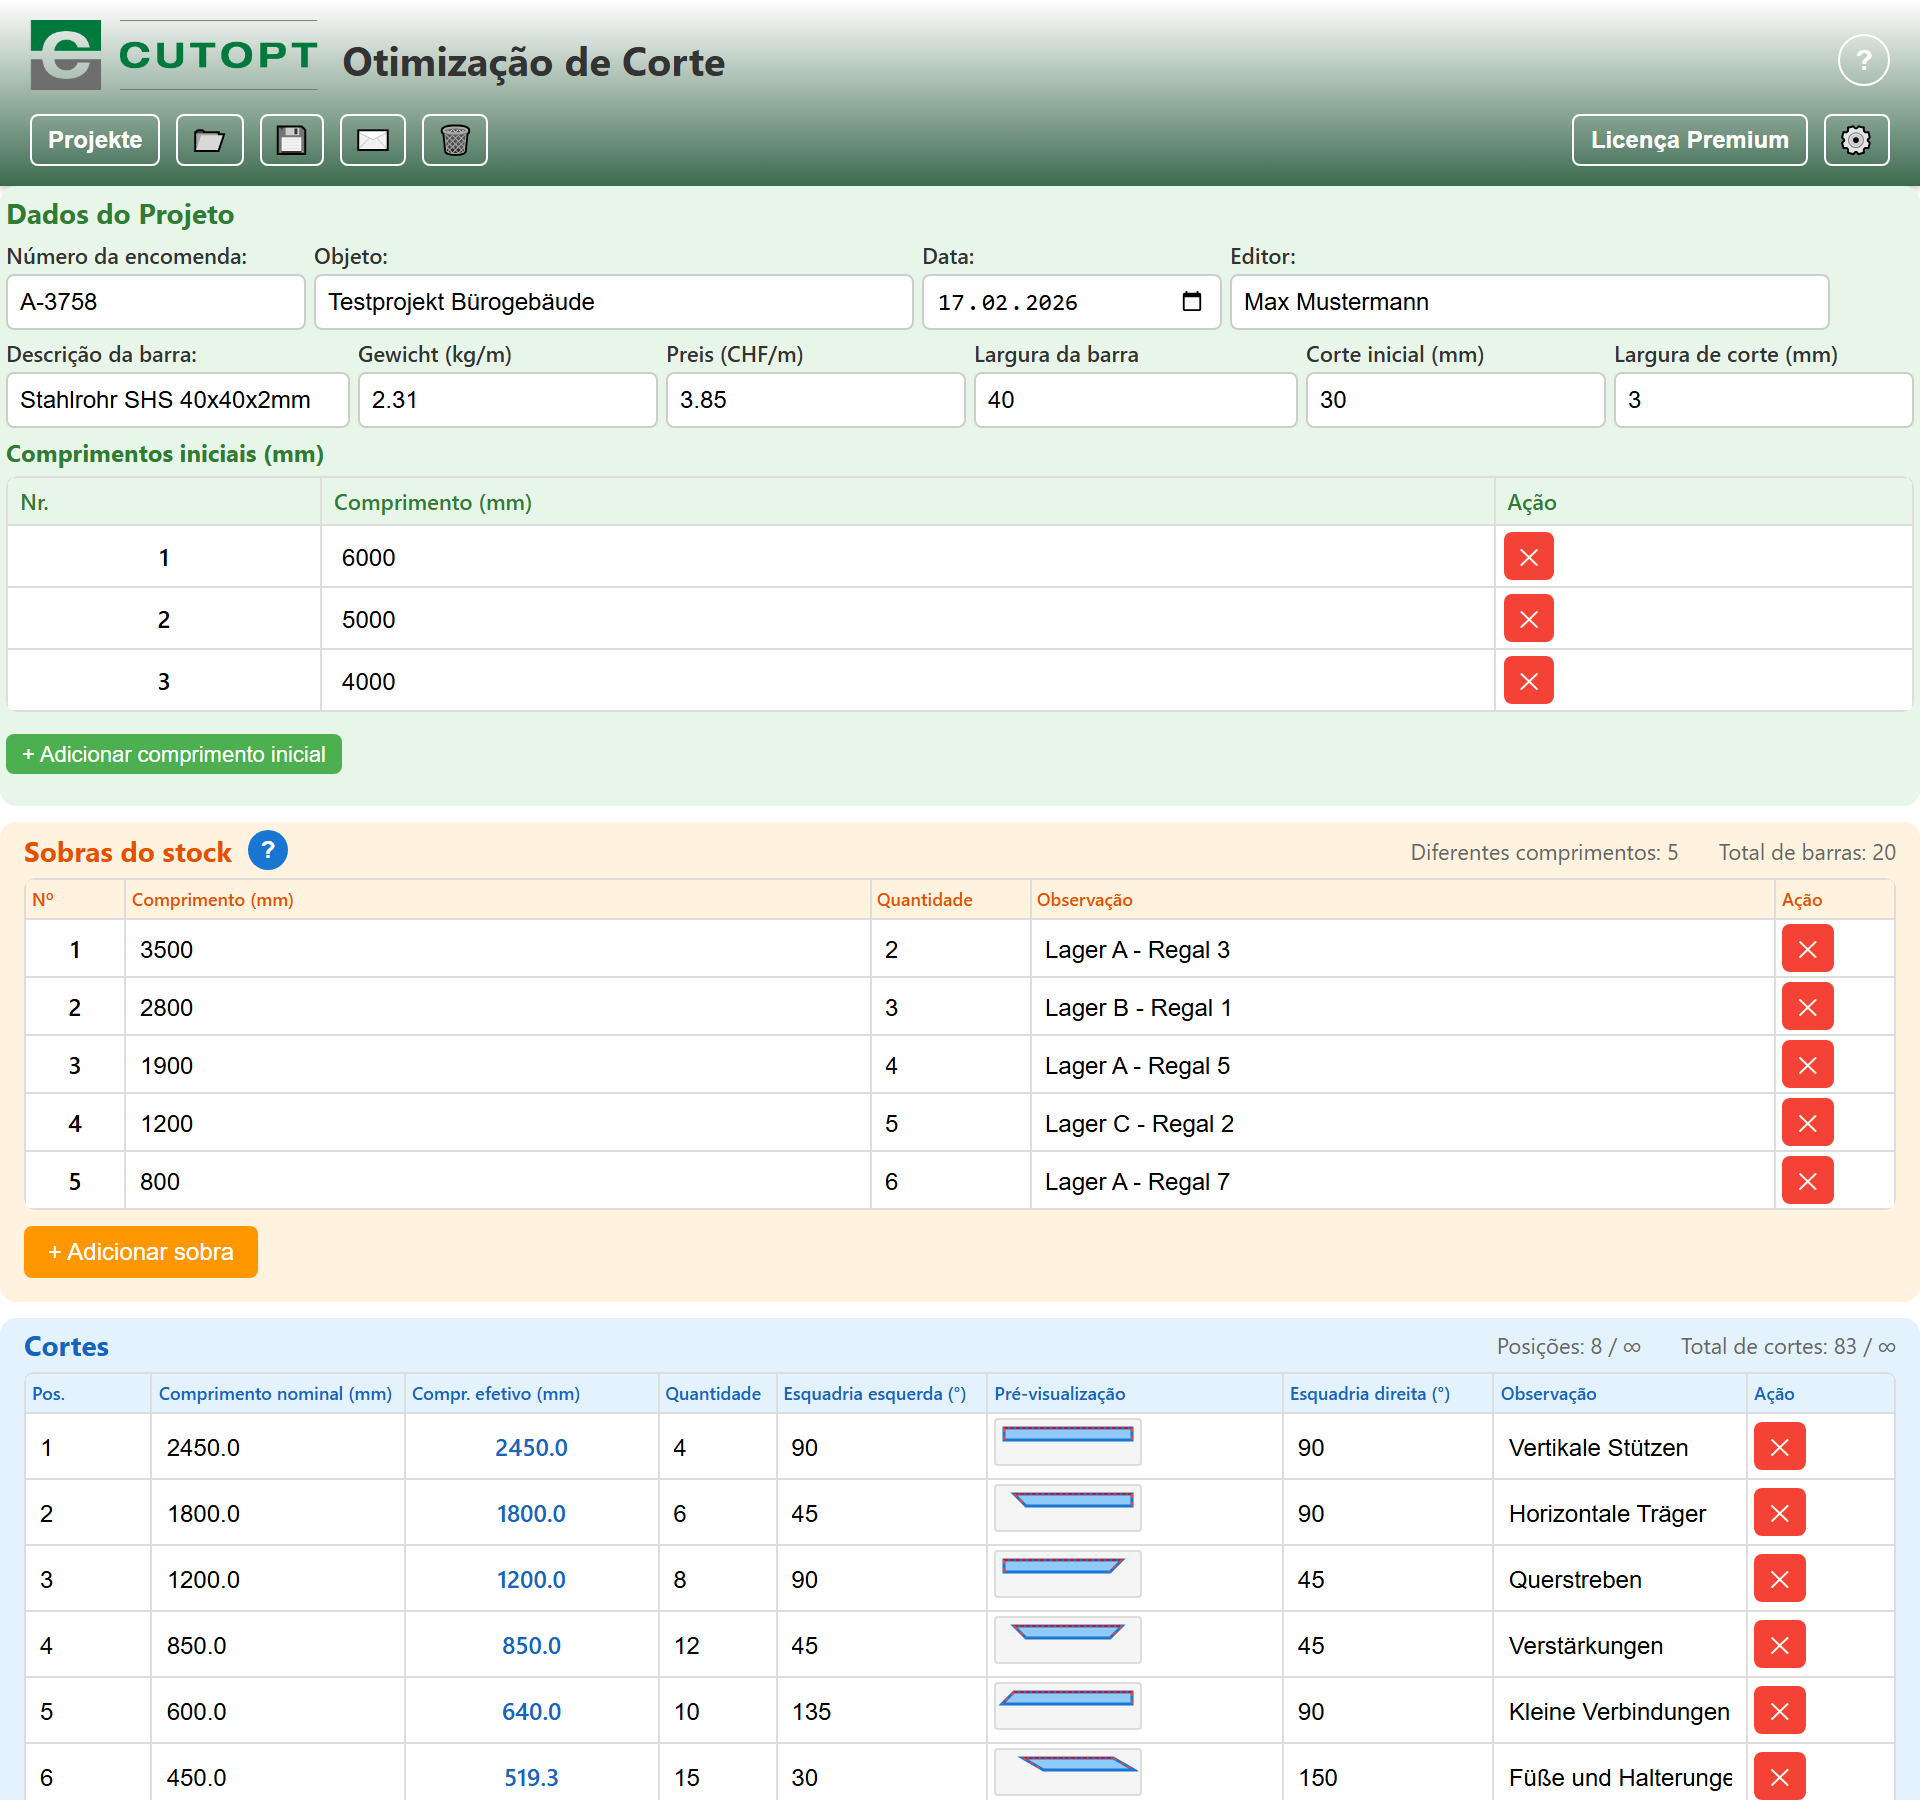Screen dimensions: 1920x1800
Task: Open project folder icon button
Action: [210, 140]
